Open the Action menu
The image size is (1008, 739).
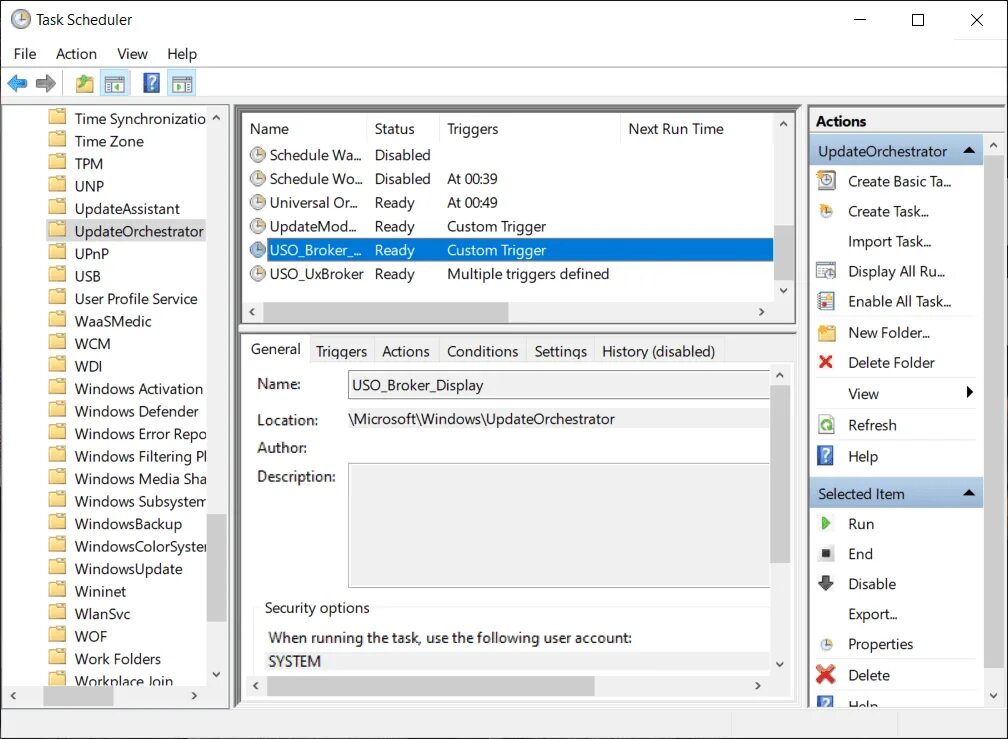(x=76, y=54)
